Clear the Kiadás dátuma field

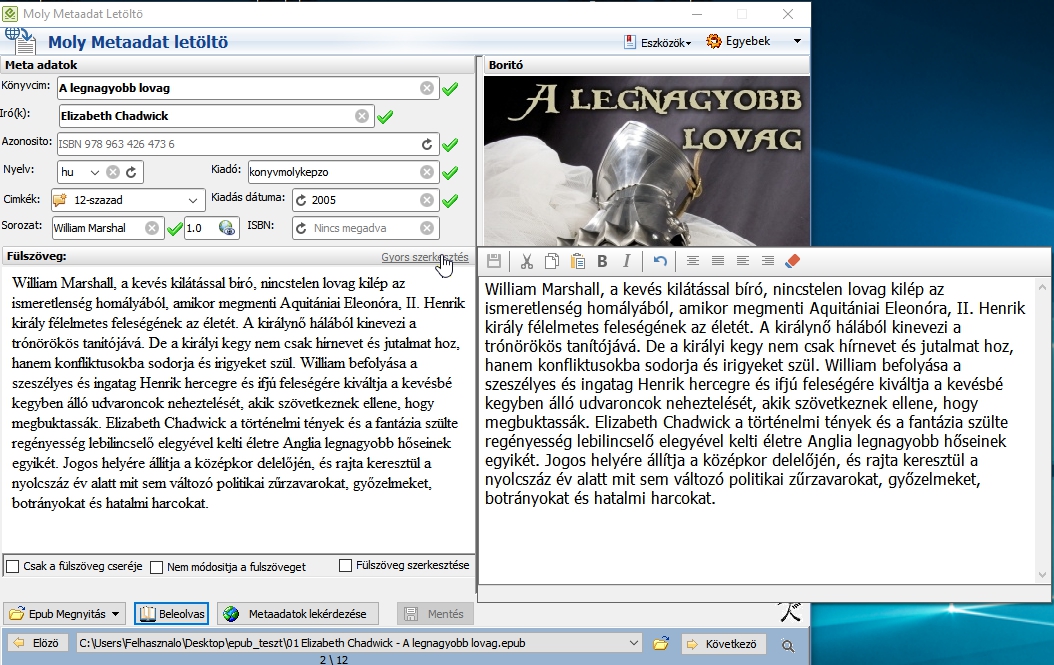point(427,200)
